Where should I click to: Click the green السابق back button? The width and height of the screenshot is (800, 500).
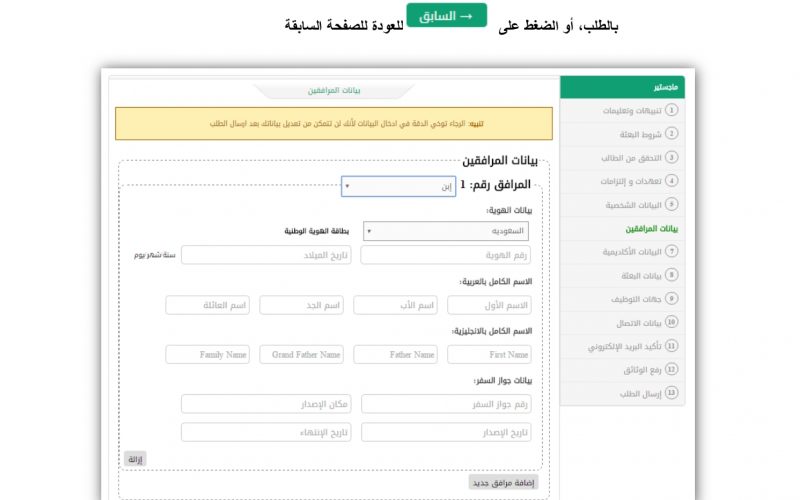tap(446, 15)
